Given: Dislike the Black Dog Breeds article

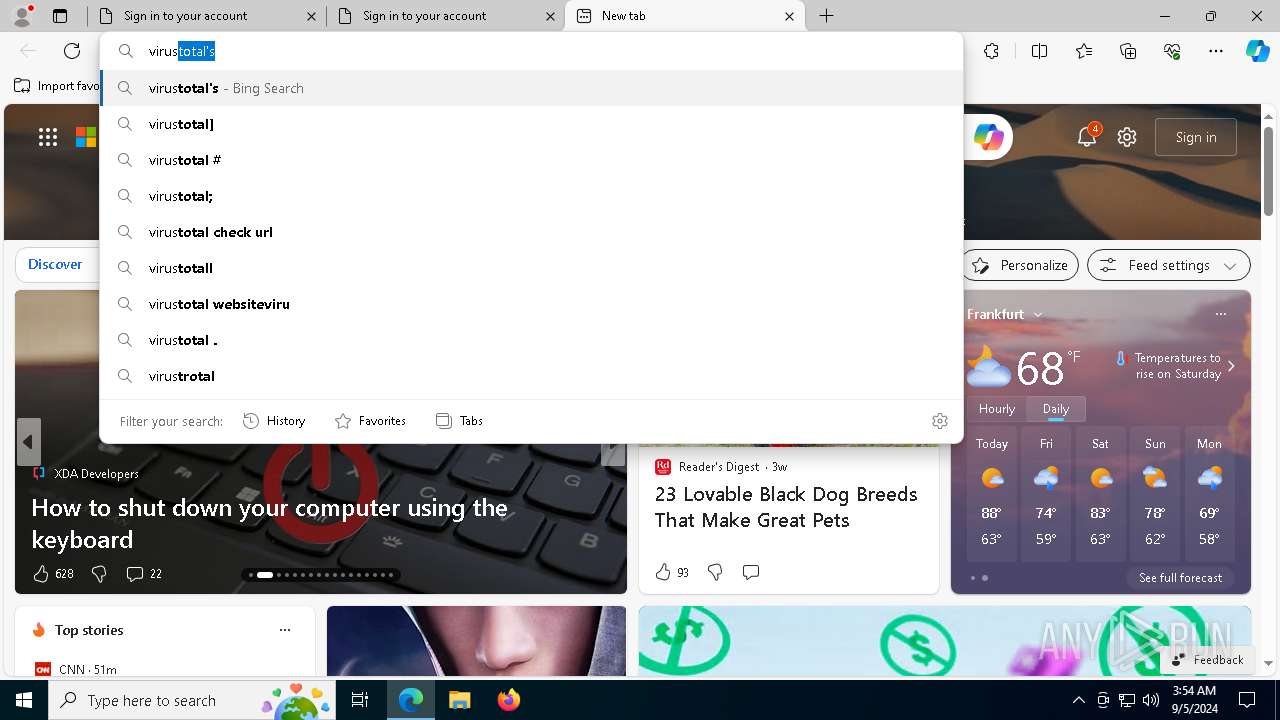Looking at the screenshot, I should tap(715, 572).
